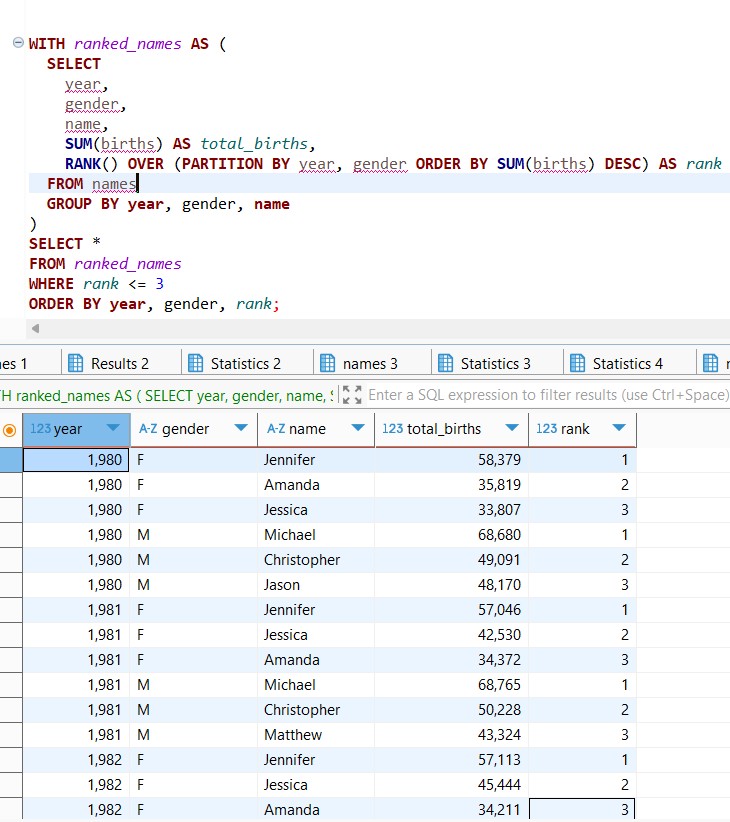Select the cell with total births 45,444

[x=452, y=785]
